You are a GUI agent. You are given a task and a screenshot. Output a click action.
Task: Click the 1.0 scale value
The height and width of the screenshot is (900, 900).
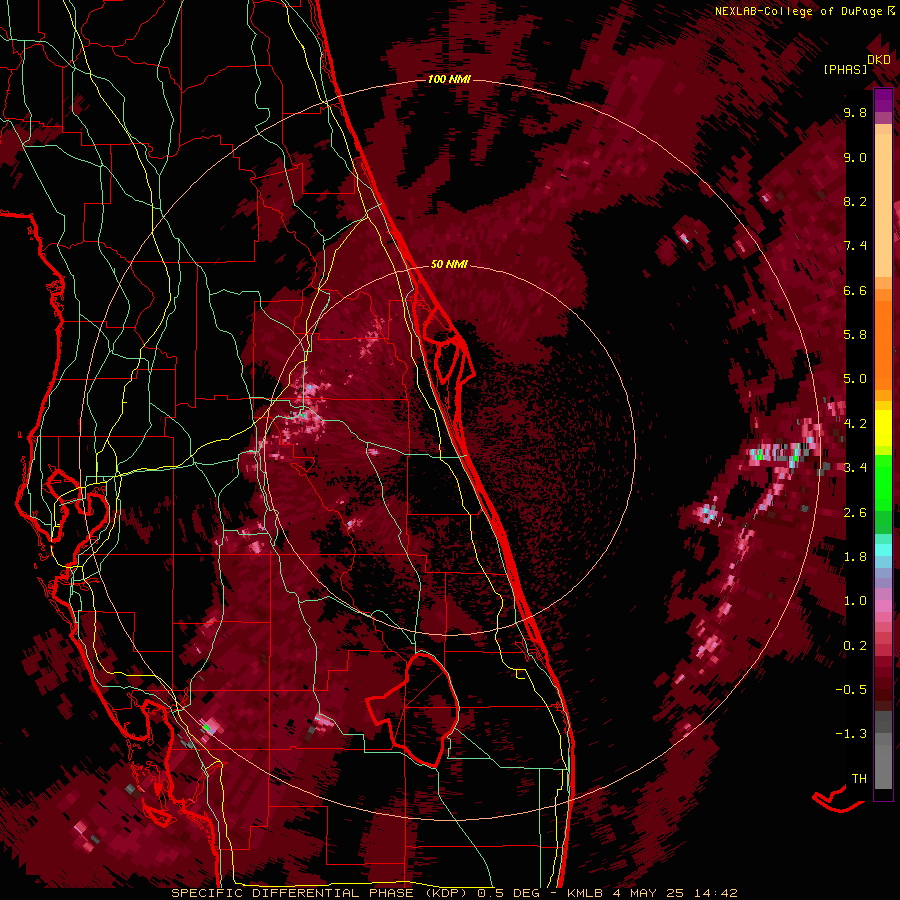855,601
